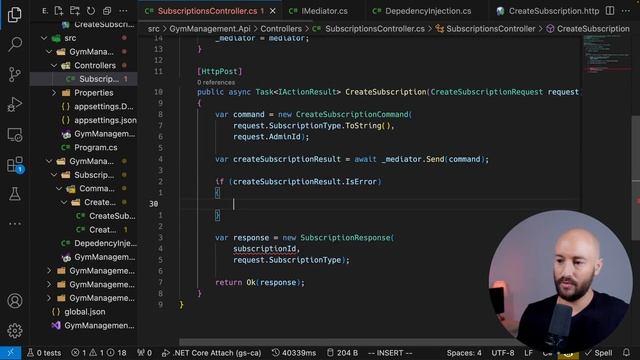Screen dimensions: 640x360
Task: Refresh the Explorer tree
Action: (91, 11)
